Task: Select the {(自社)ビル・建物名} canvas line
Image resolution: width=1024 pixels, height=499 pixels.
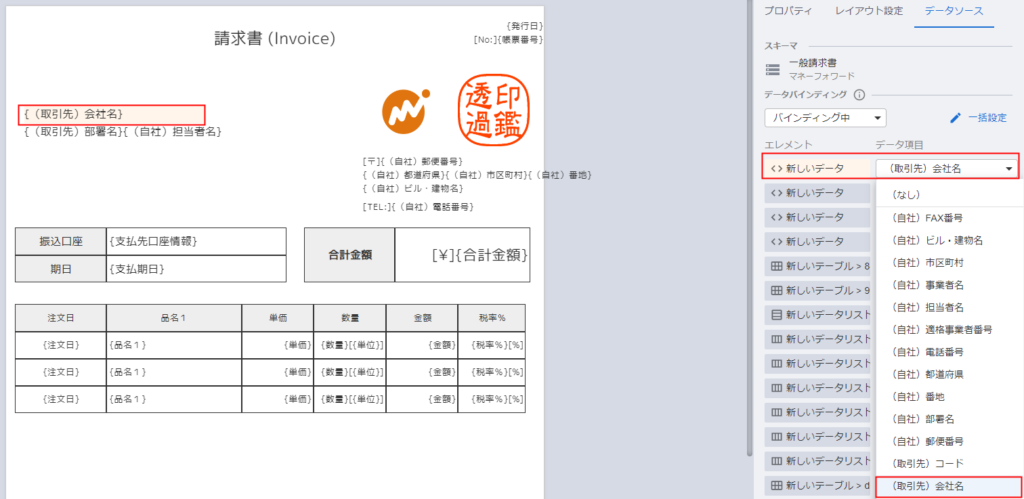Action: click(413, 188)
